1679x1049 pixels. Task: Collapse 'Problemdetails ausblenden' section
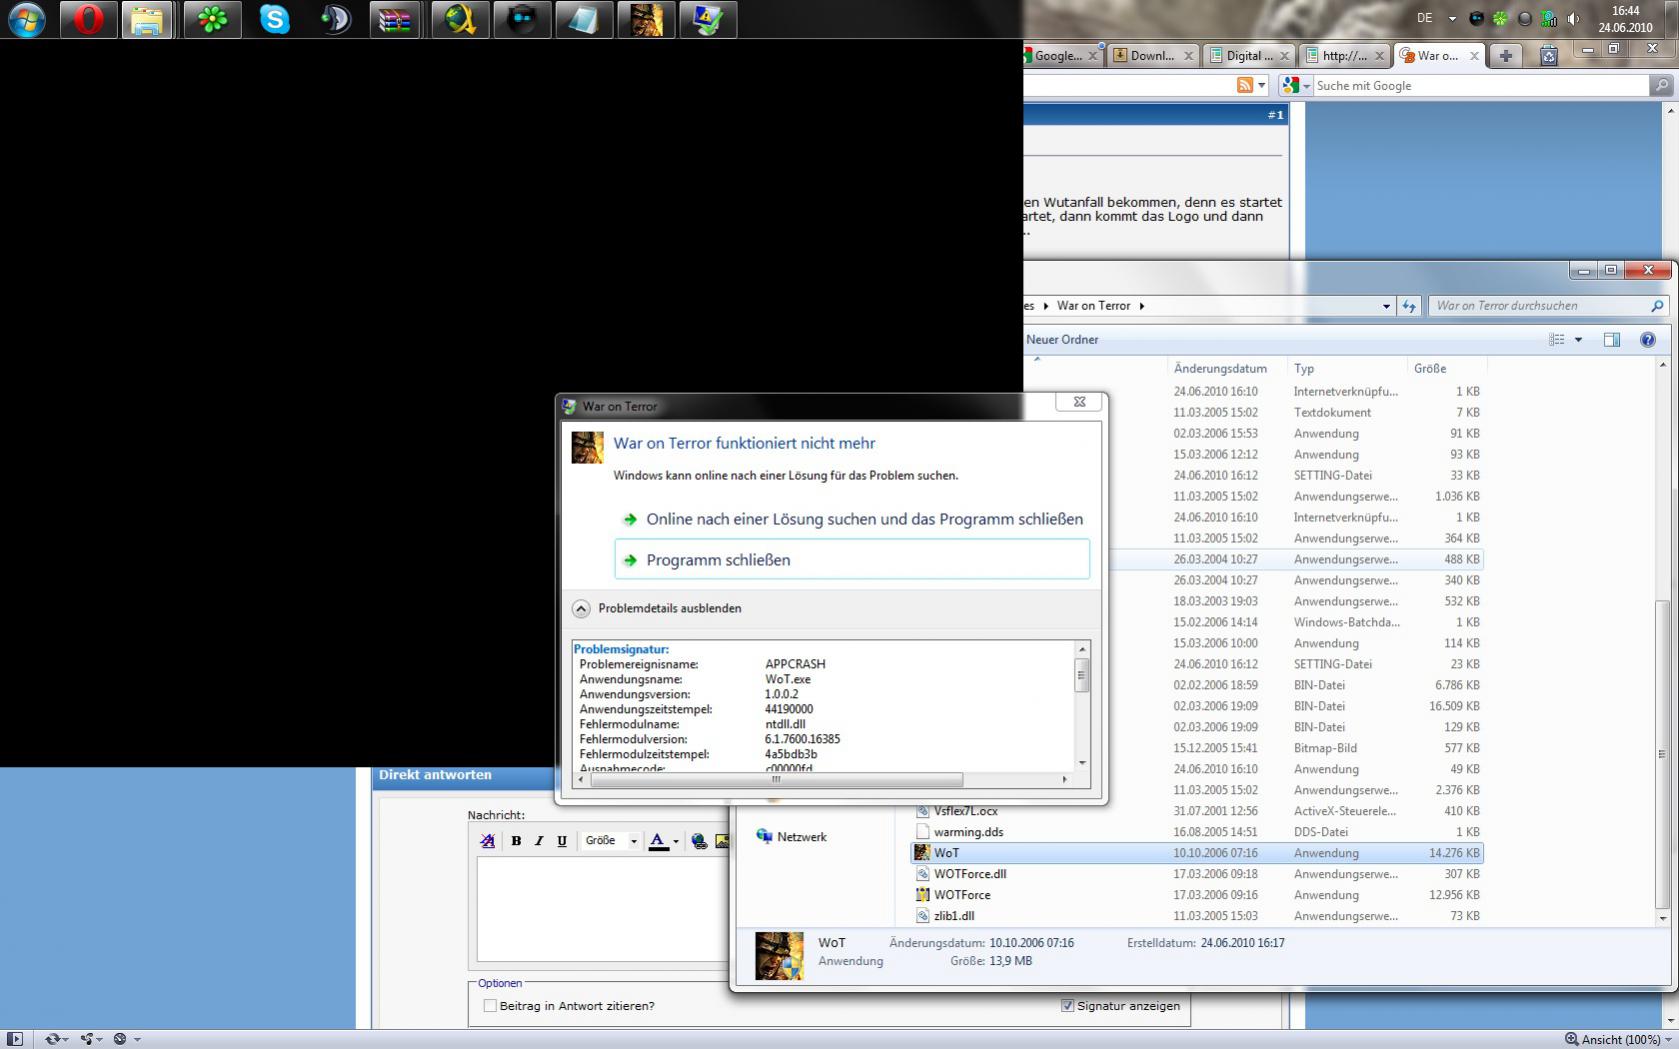(x=581, y=609)
